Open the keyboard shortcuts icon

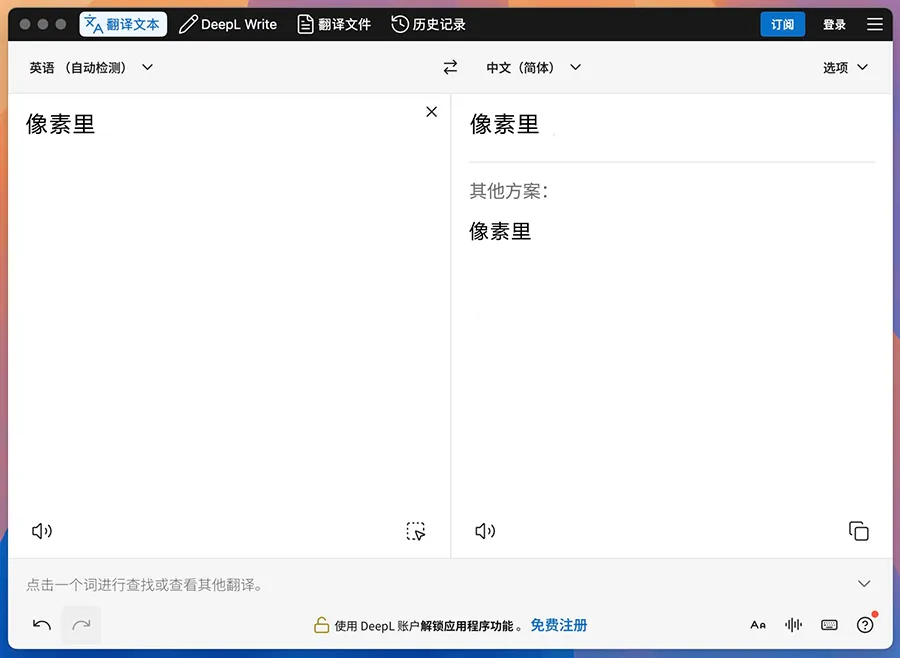pyautogui.click(x=829, y=625)
